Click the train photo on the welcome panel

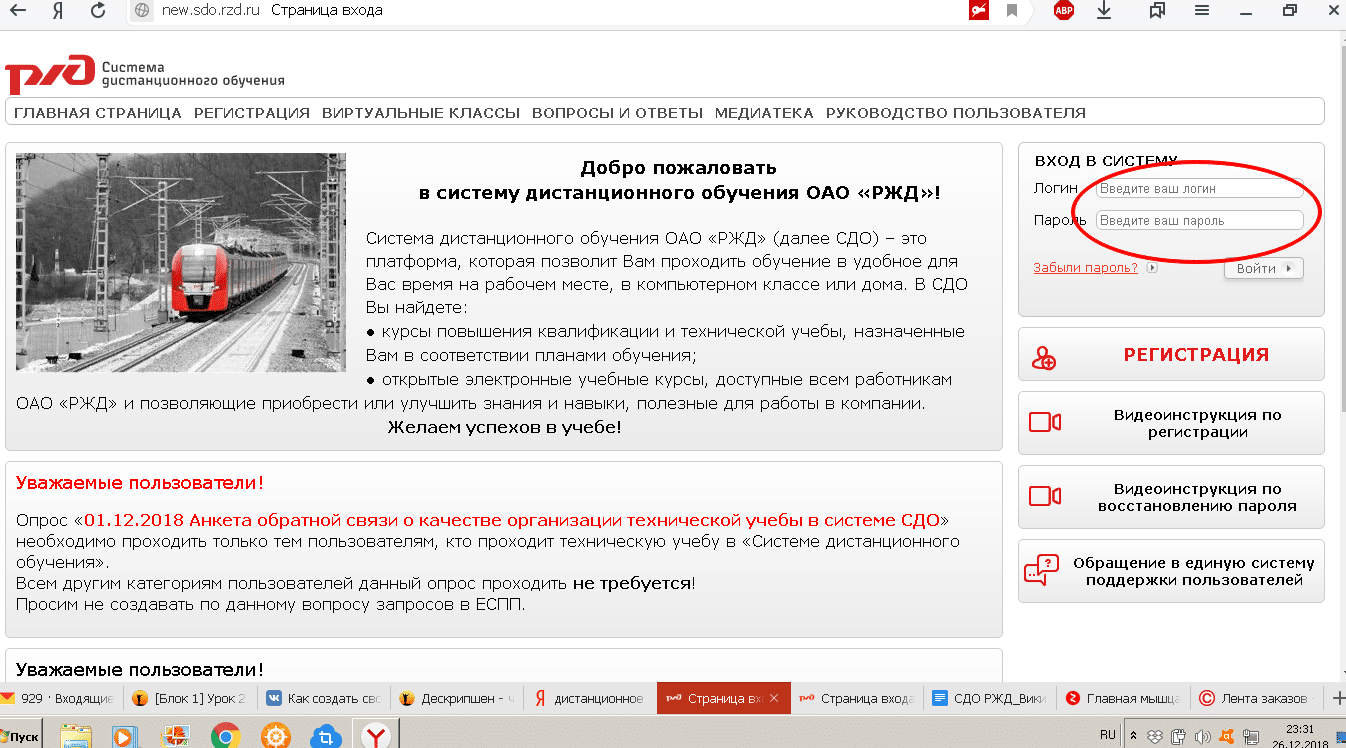click(x=181, y=262)
